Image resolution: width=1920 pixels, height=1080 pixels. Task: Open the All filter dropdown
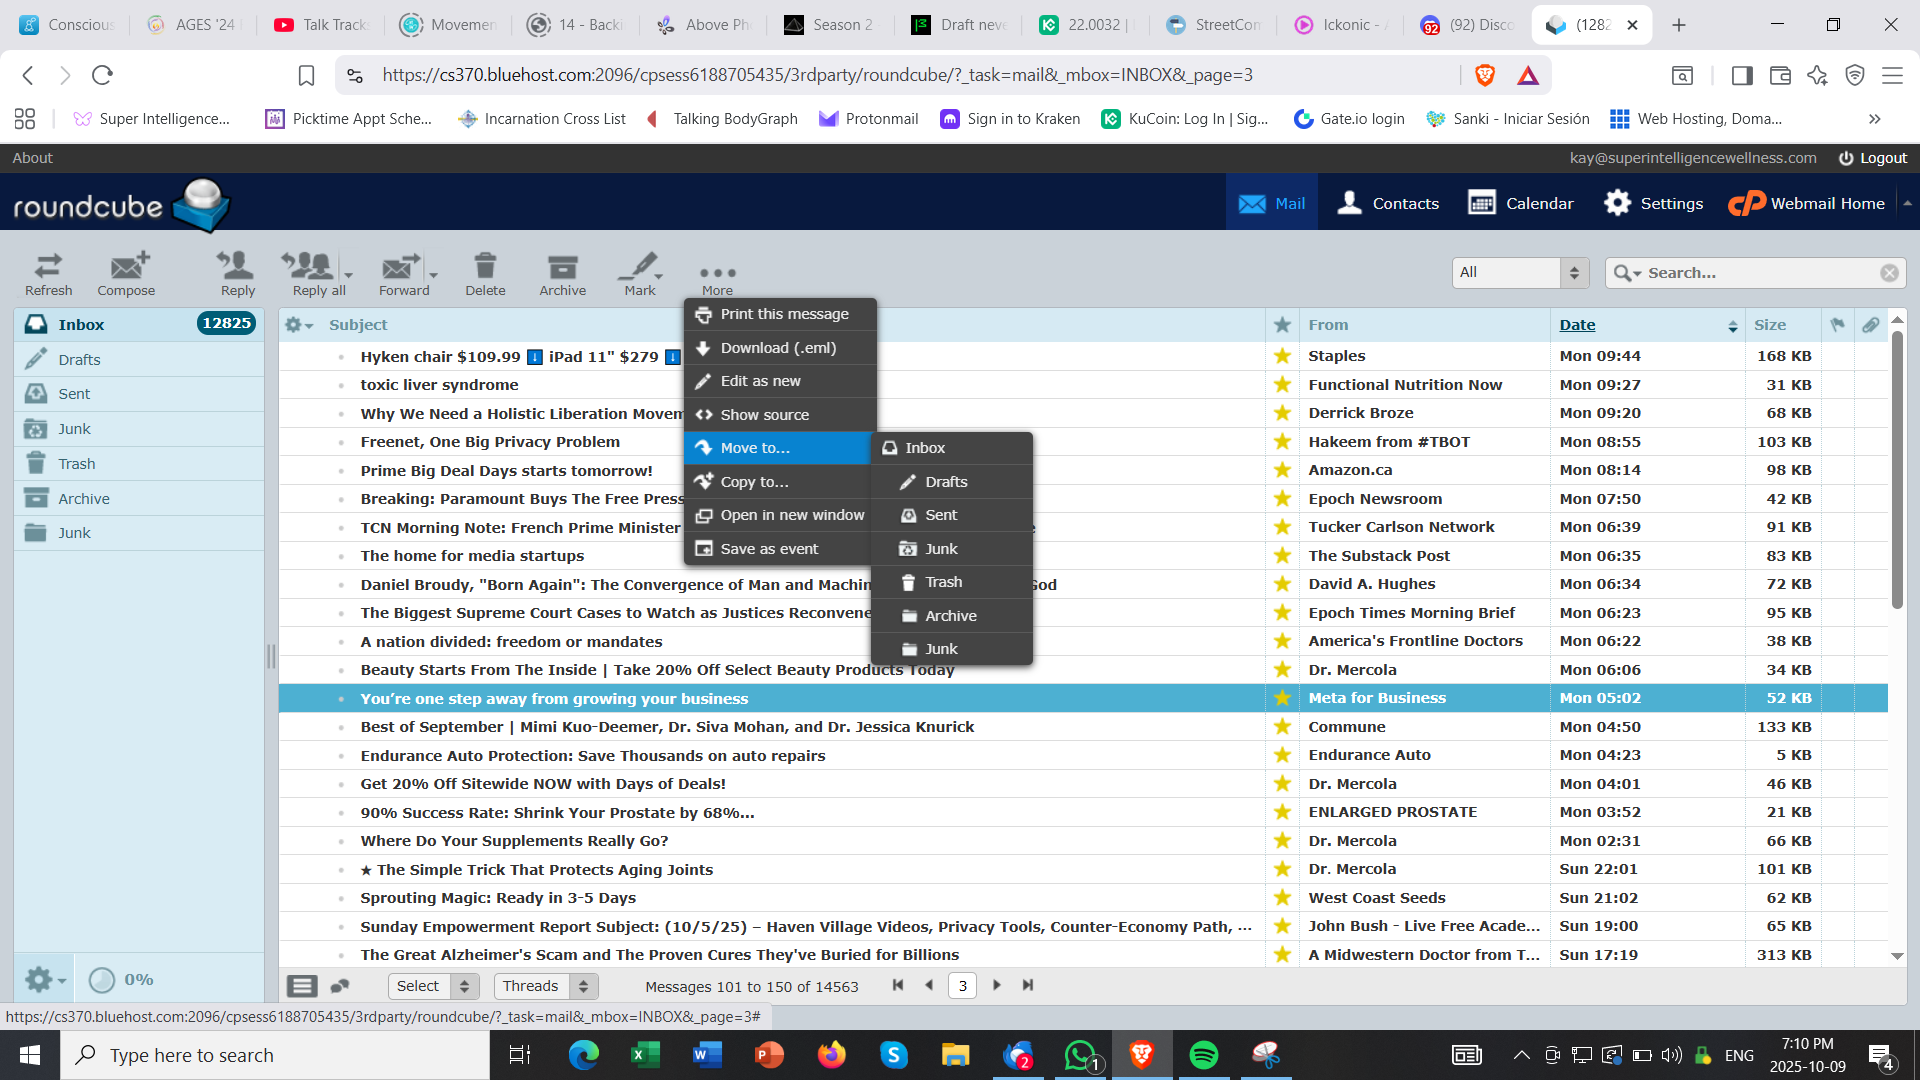(x=1520, y=272)
